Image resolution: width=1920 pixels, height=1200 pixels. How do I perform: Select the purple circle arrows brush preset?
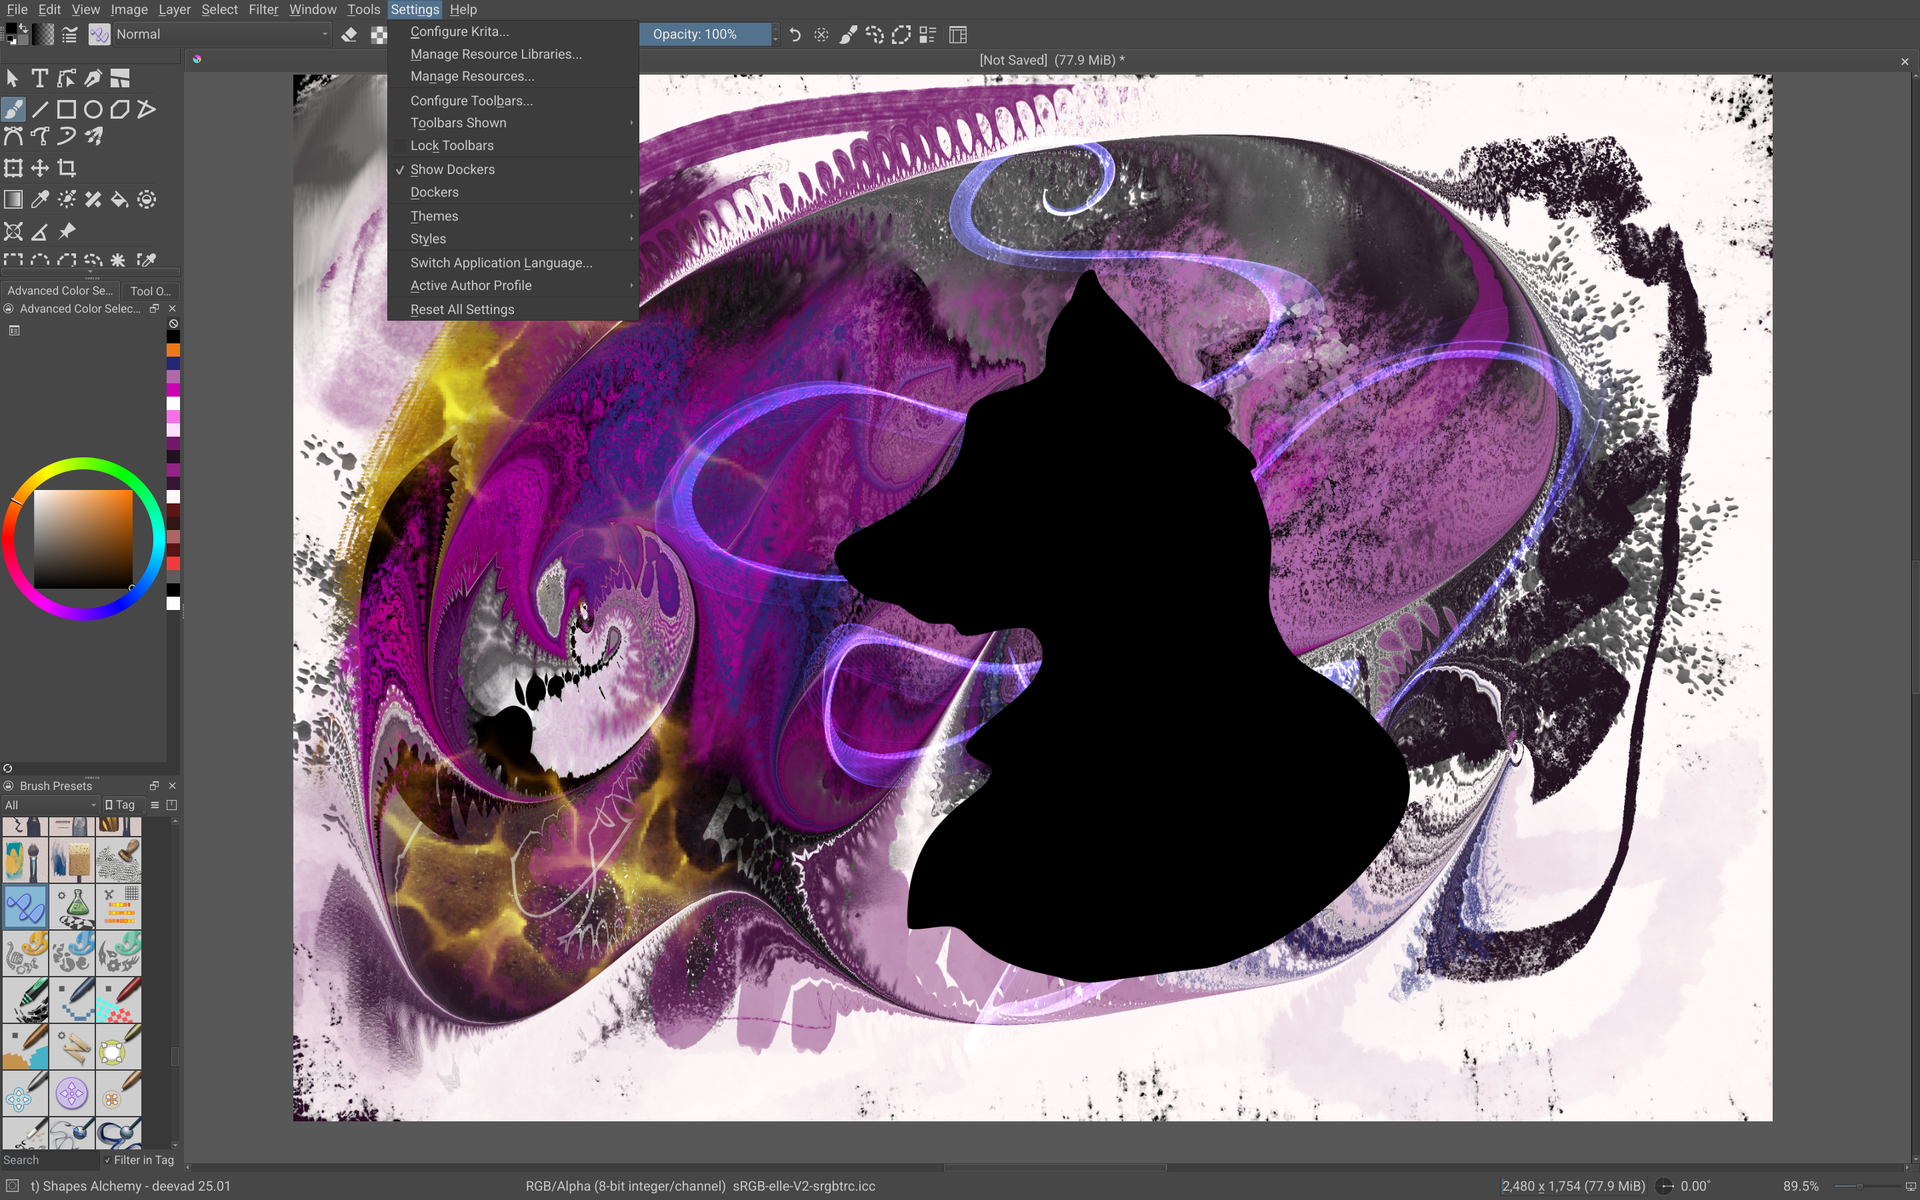[x=72, y=1093]
